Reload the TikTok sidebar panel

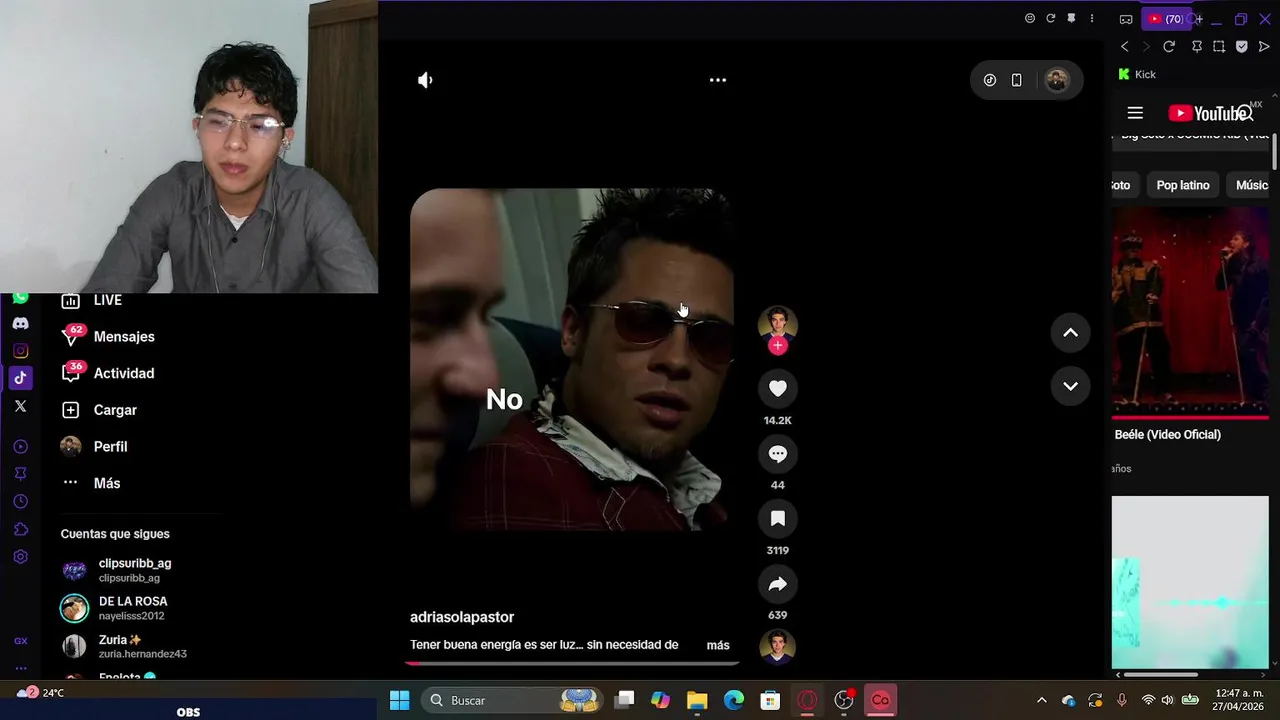tap(1051, 18)
